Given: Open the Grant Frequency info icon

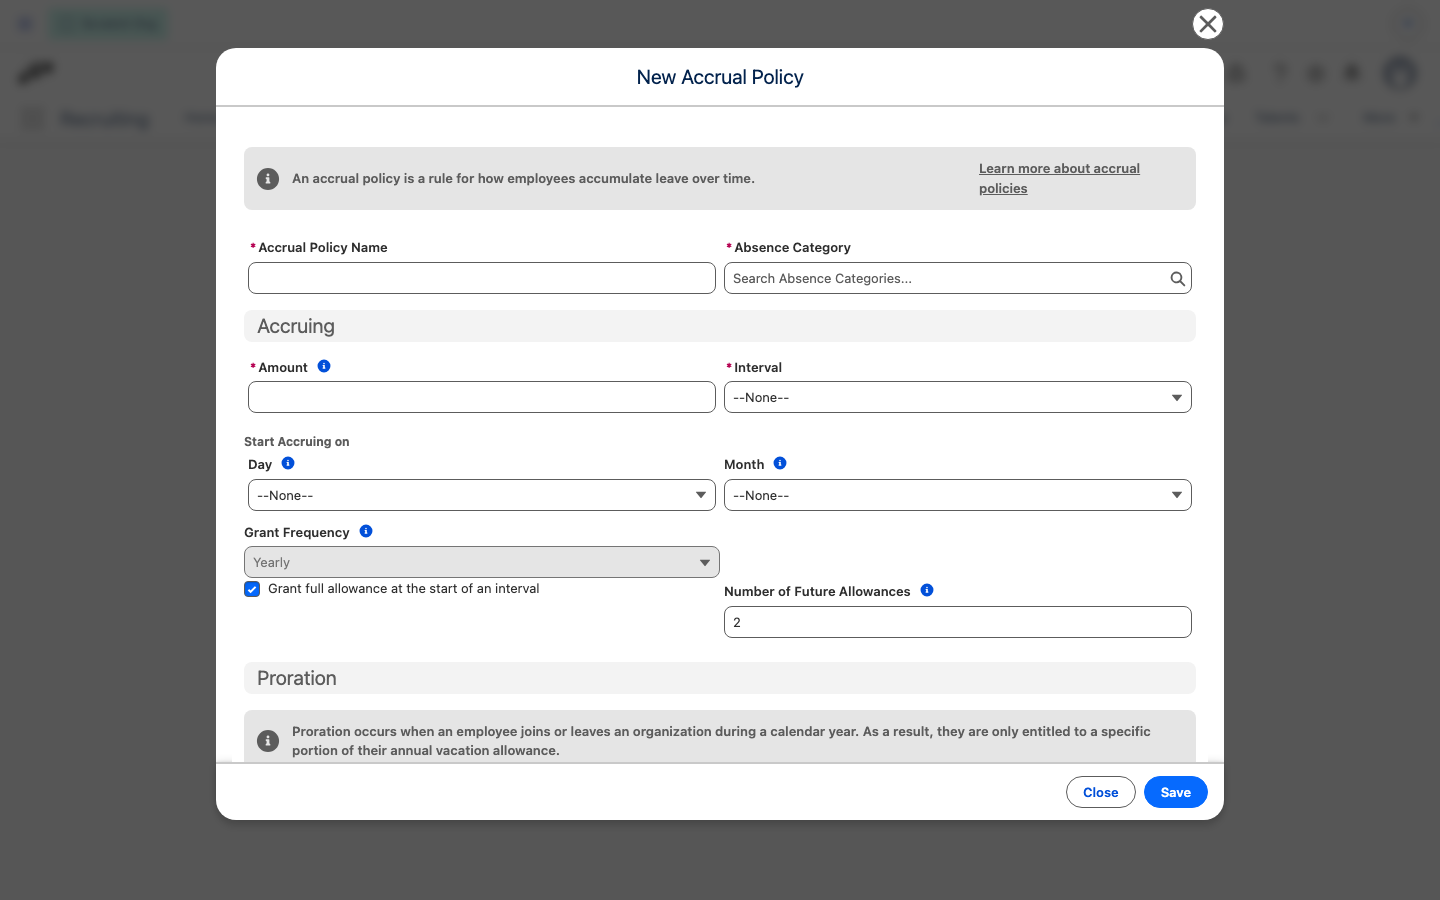Looking at the screenshot, I should coord(366,531).
